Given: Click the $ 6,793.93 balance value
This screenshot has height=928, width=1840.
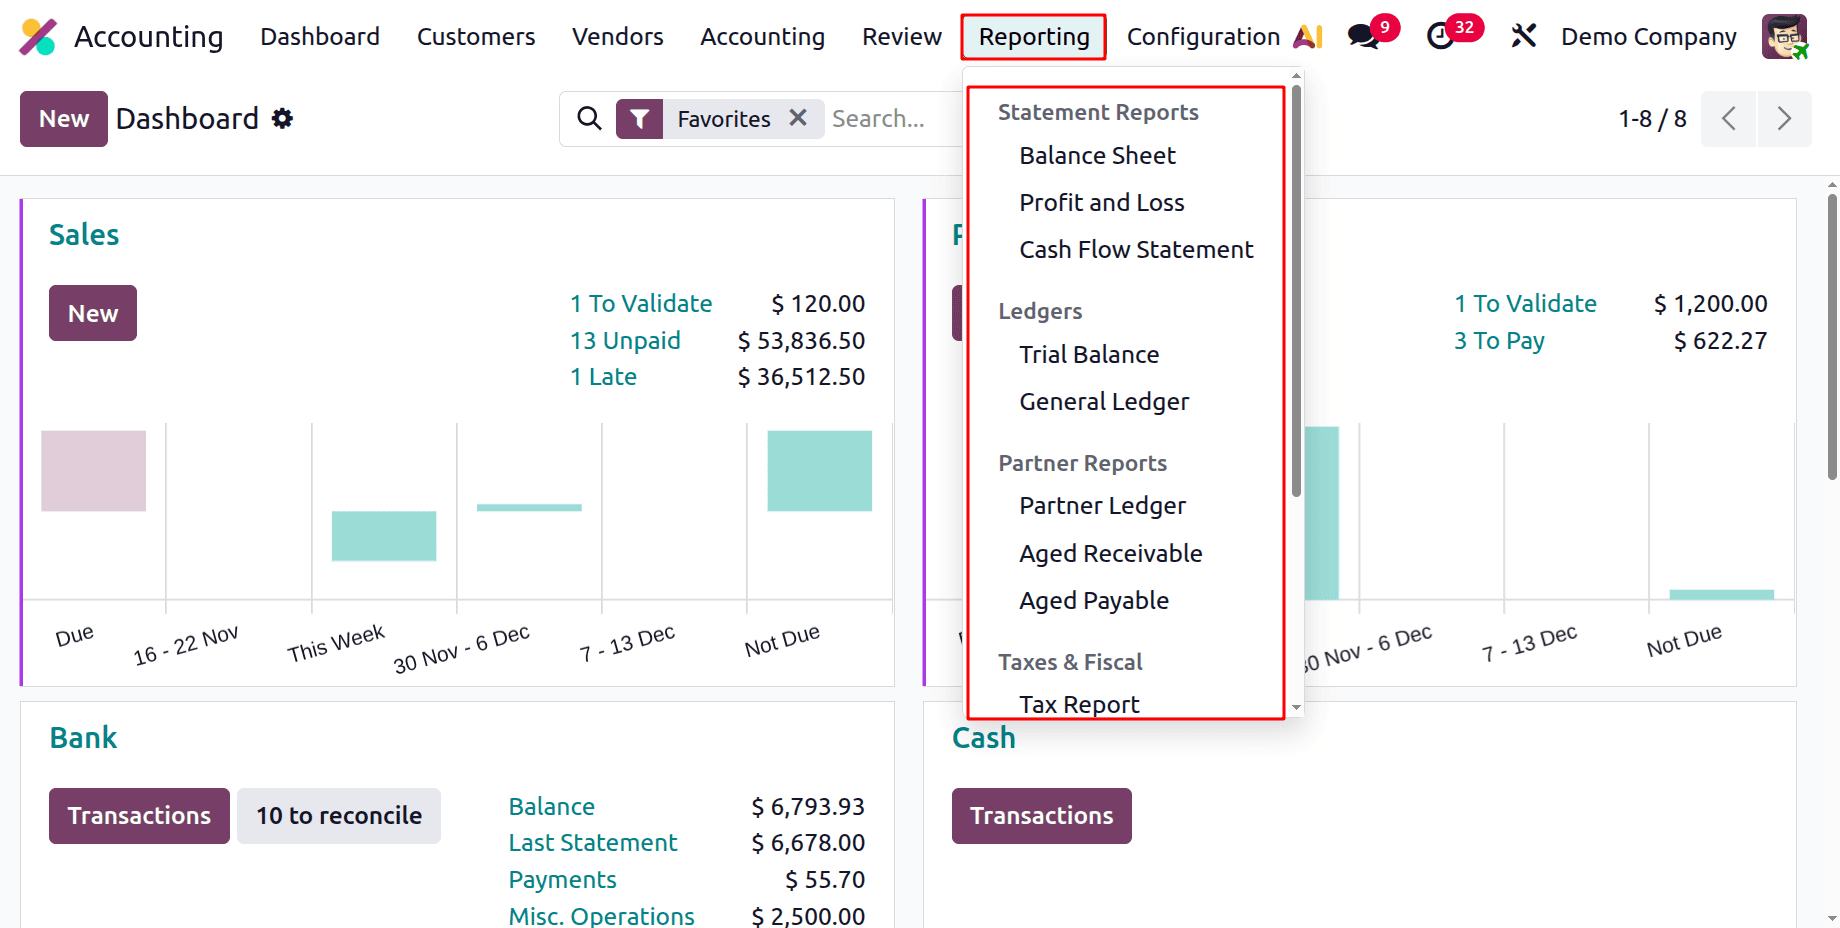Looking at the screenshot, I should coord(808,807).
